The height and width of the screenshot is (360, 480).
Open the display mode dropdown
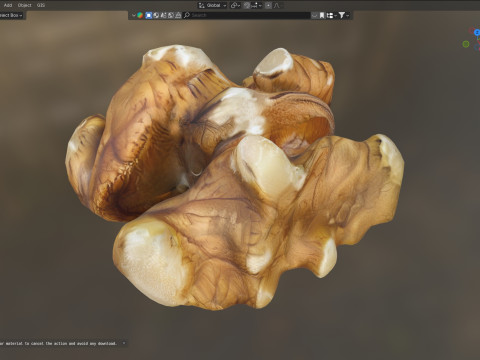tap(331, 15)
